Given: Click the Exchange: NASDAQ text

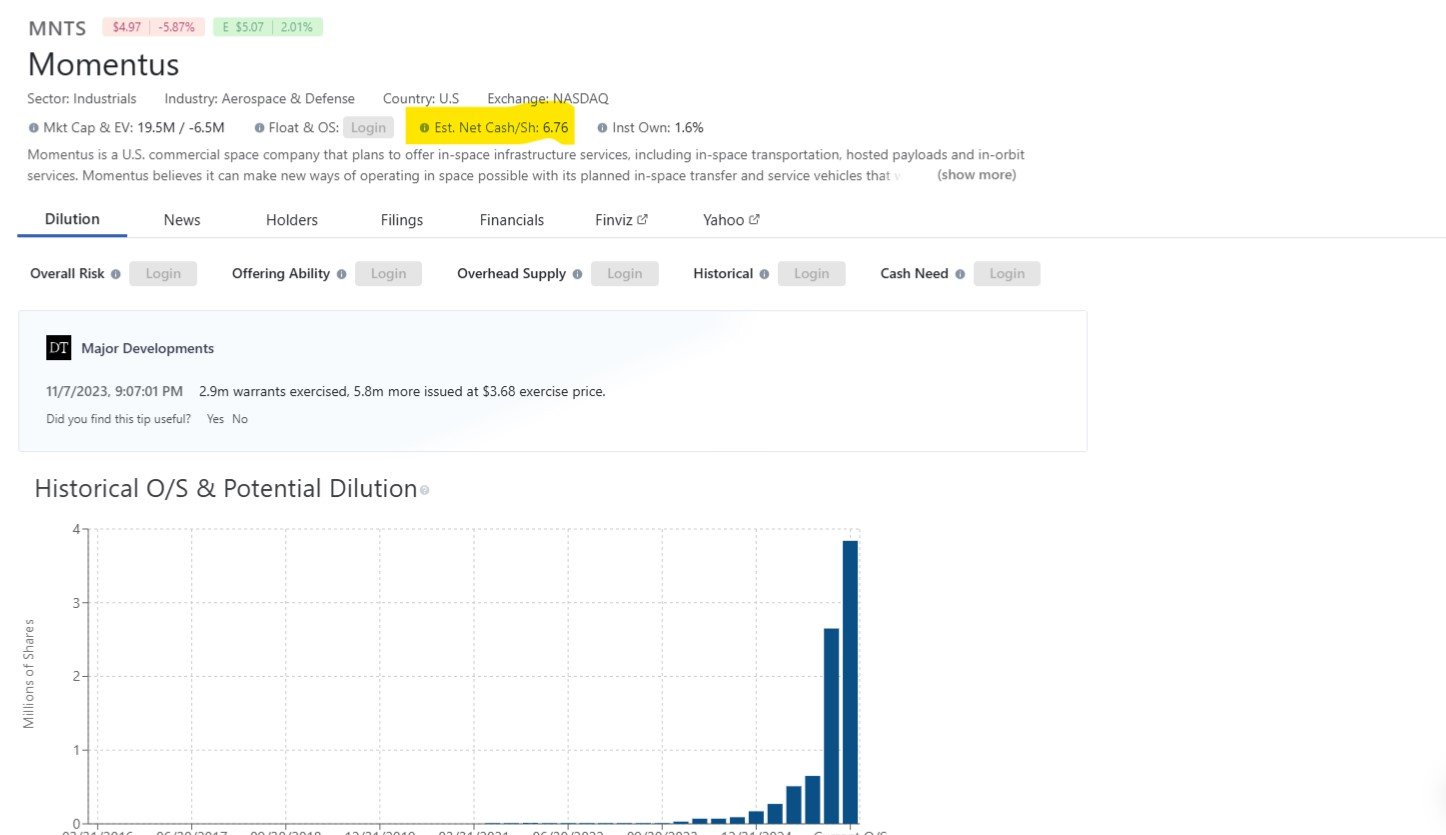Looking at the screenshot, I should pyautogui.click(x=548, y=99).
